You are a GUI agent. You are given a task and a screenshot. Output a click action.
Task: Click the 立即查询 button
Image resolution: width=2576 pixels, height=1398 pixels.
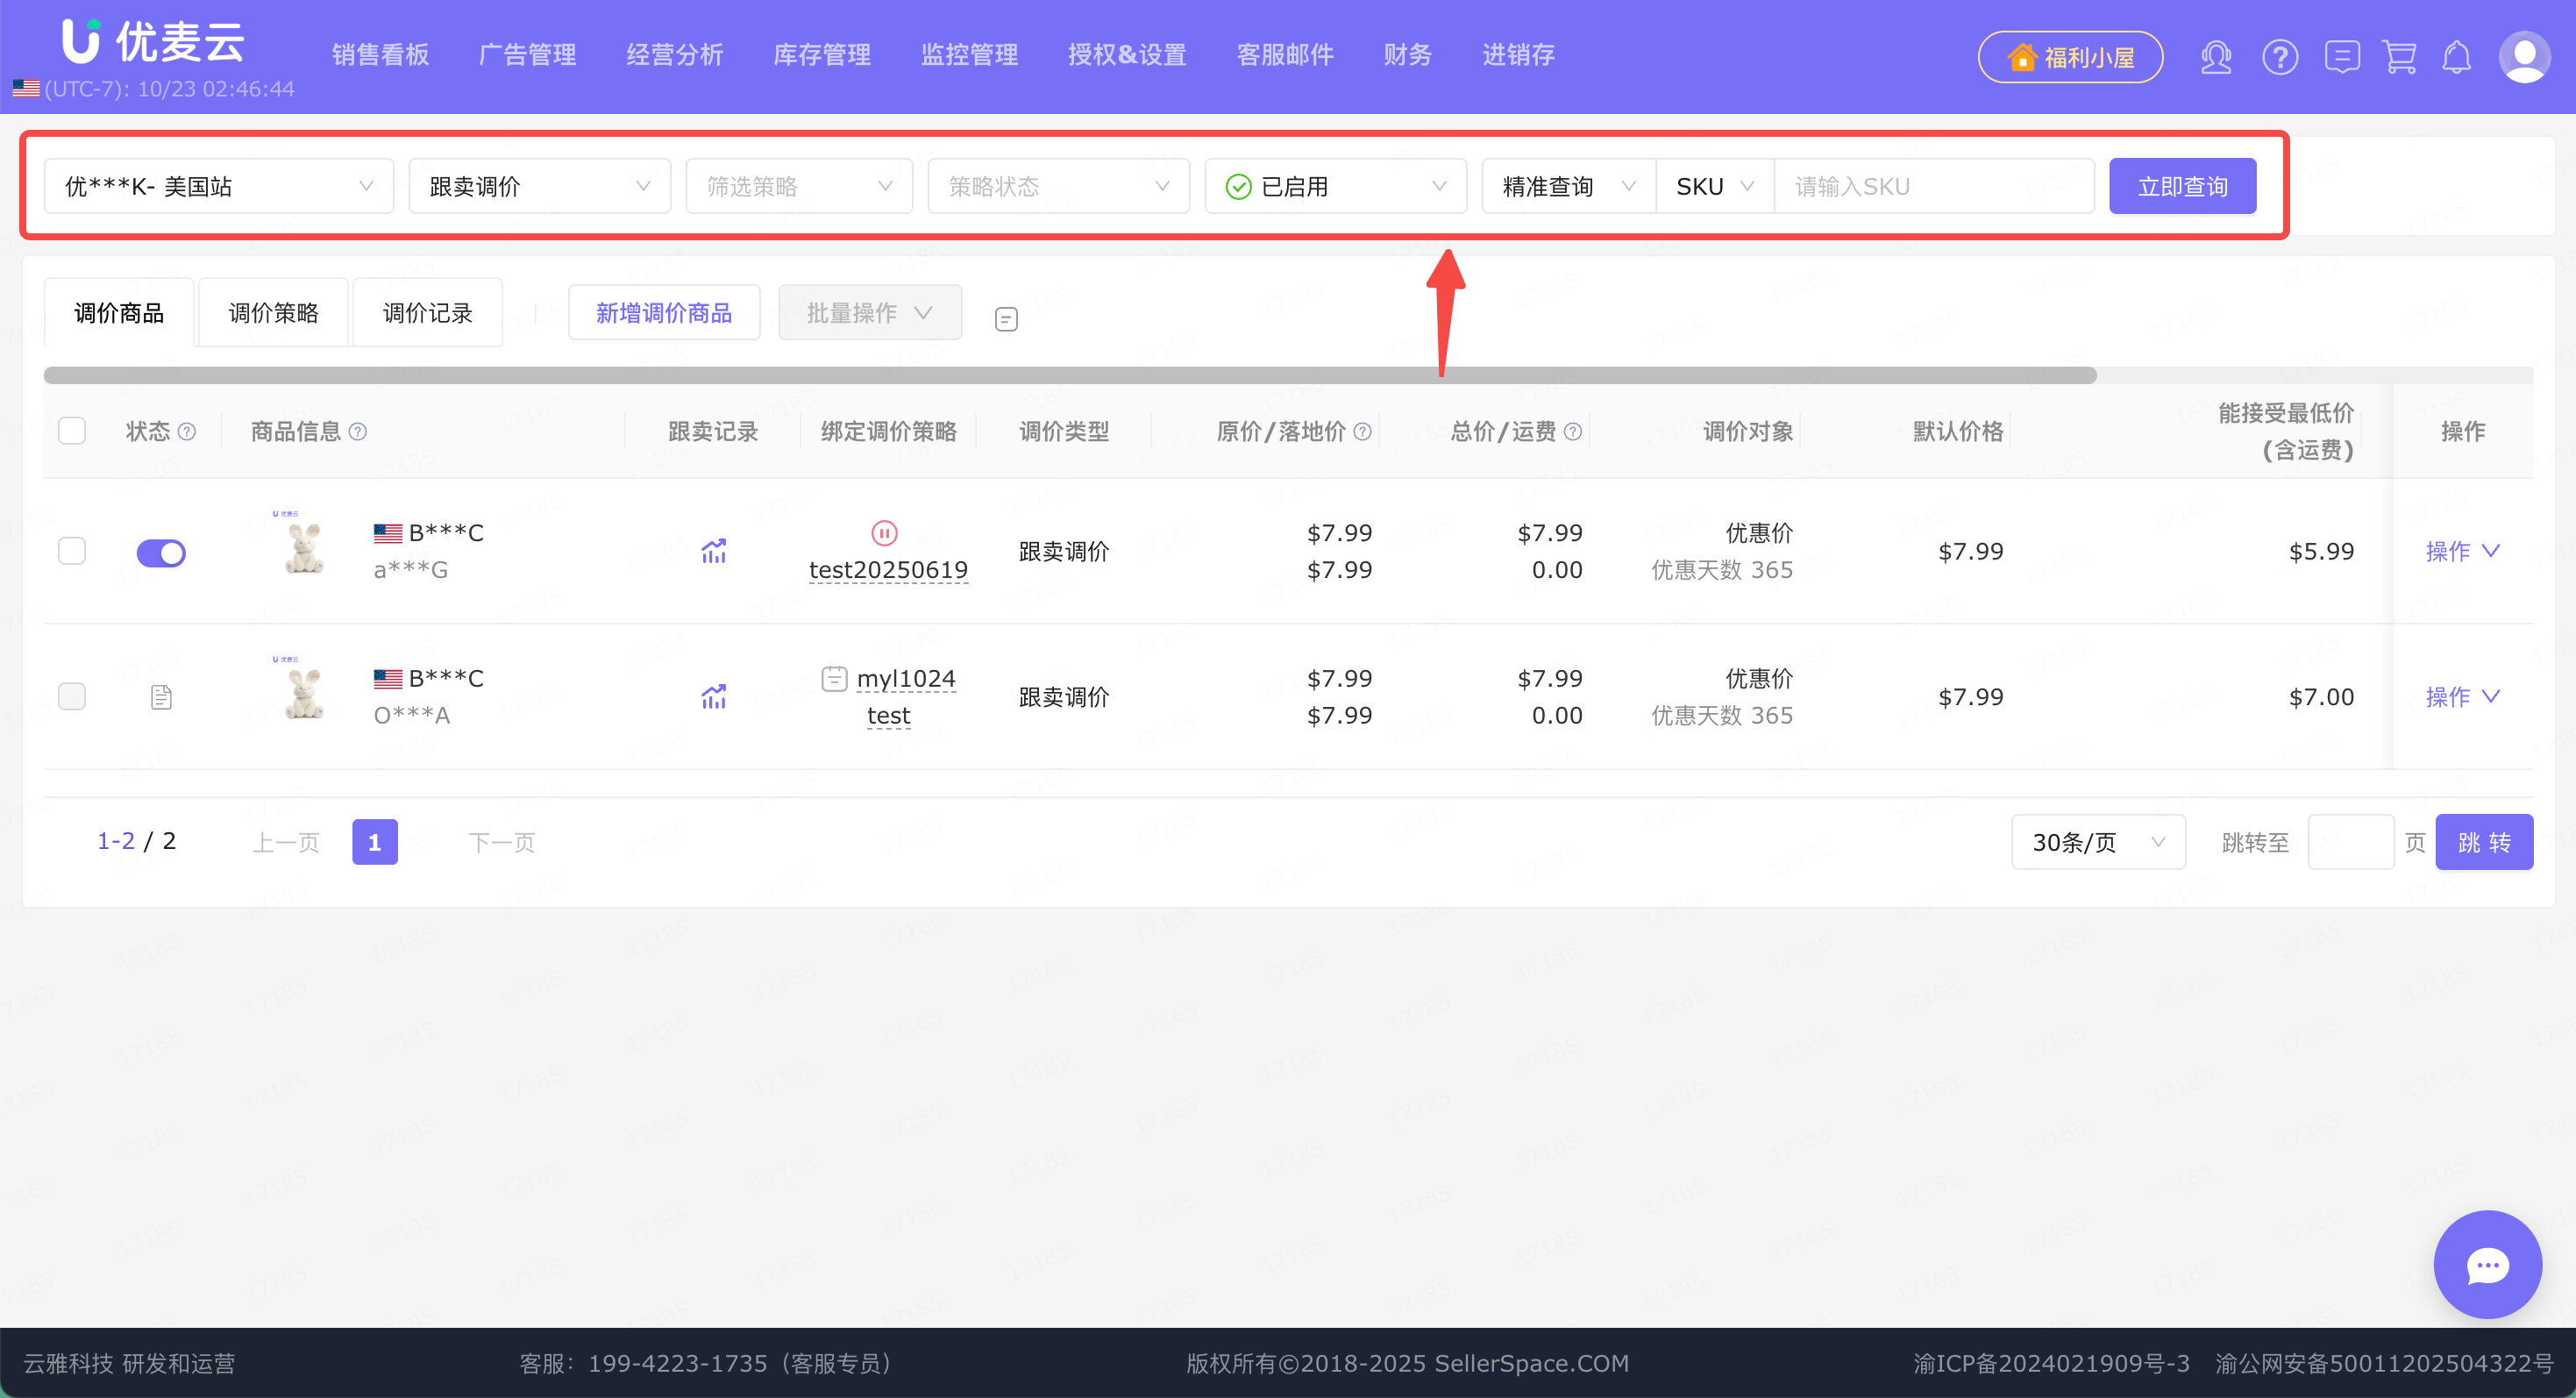point(2182,186)
